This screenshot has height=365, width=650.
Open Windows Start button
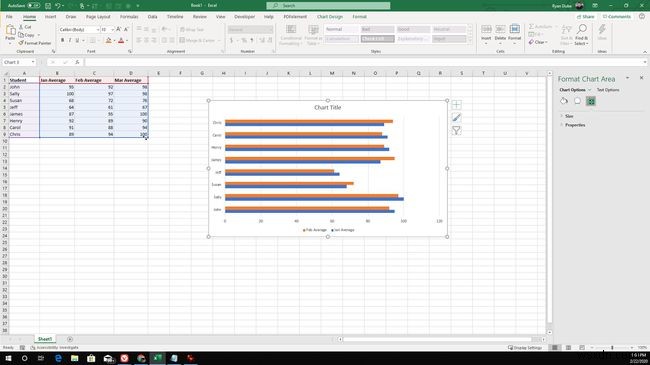pyautogui.click(x=8, y=358)
